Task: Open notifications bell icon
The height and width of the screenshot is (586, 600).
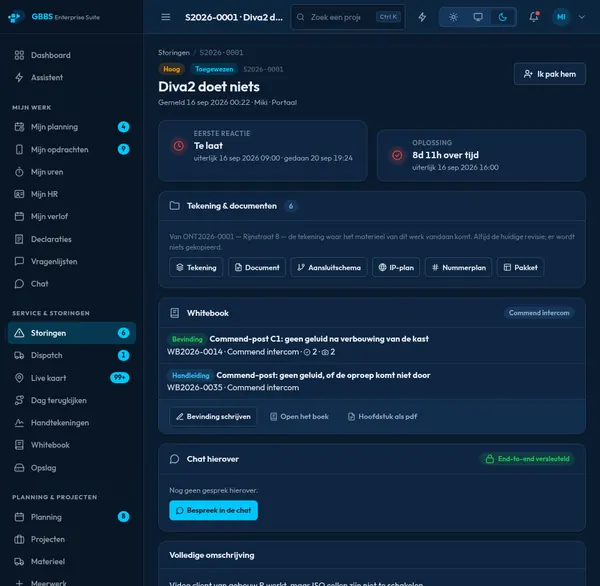Action: click(x=534, y=17)
